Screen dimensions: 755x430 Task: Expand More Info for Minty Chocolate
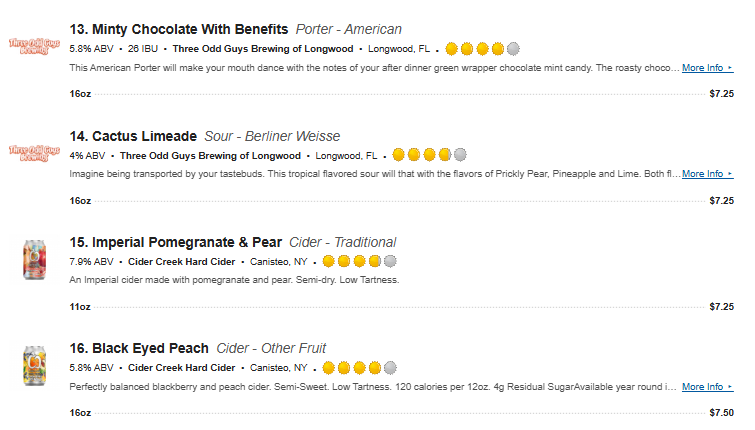[x=707, y=68]
